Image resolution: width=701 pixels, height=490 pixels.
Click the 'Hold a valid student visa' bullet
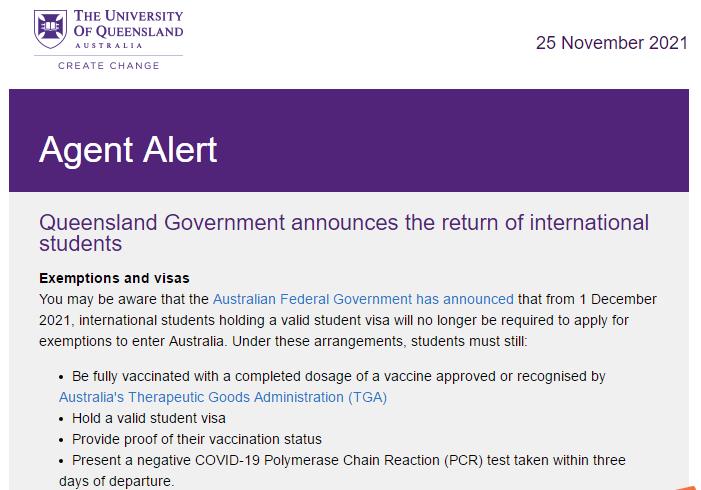click(149, 418)
